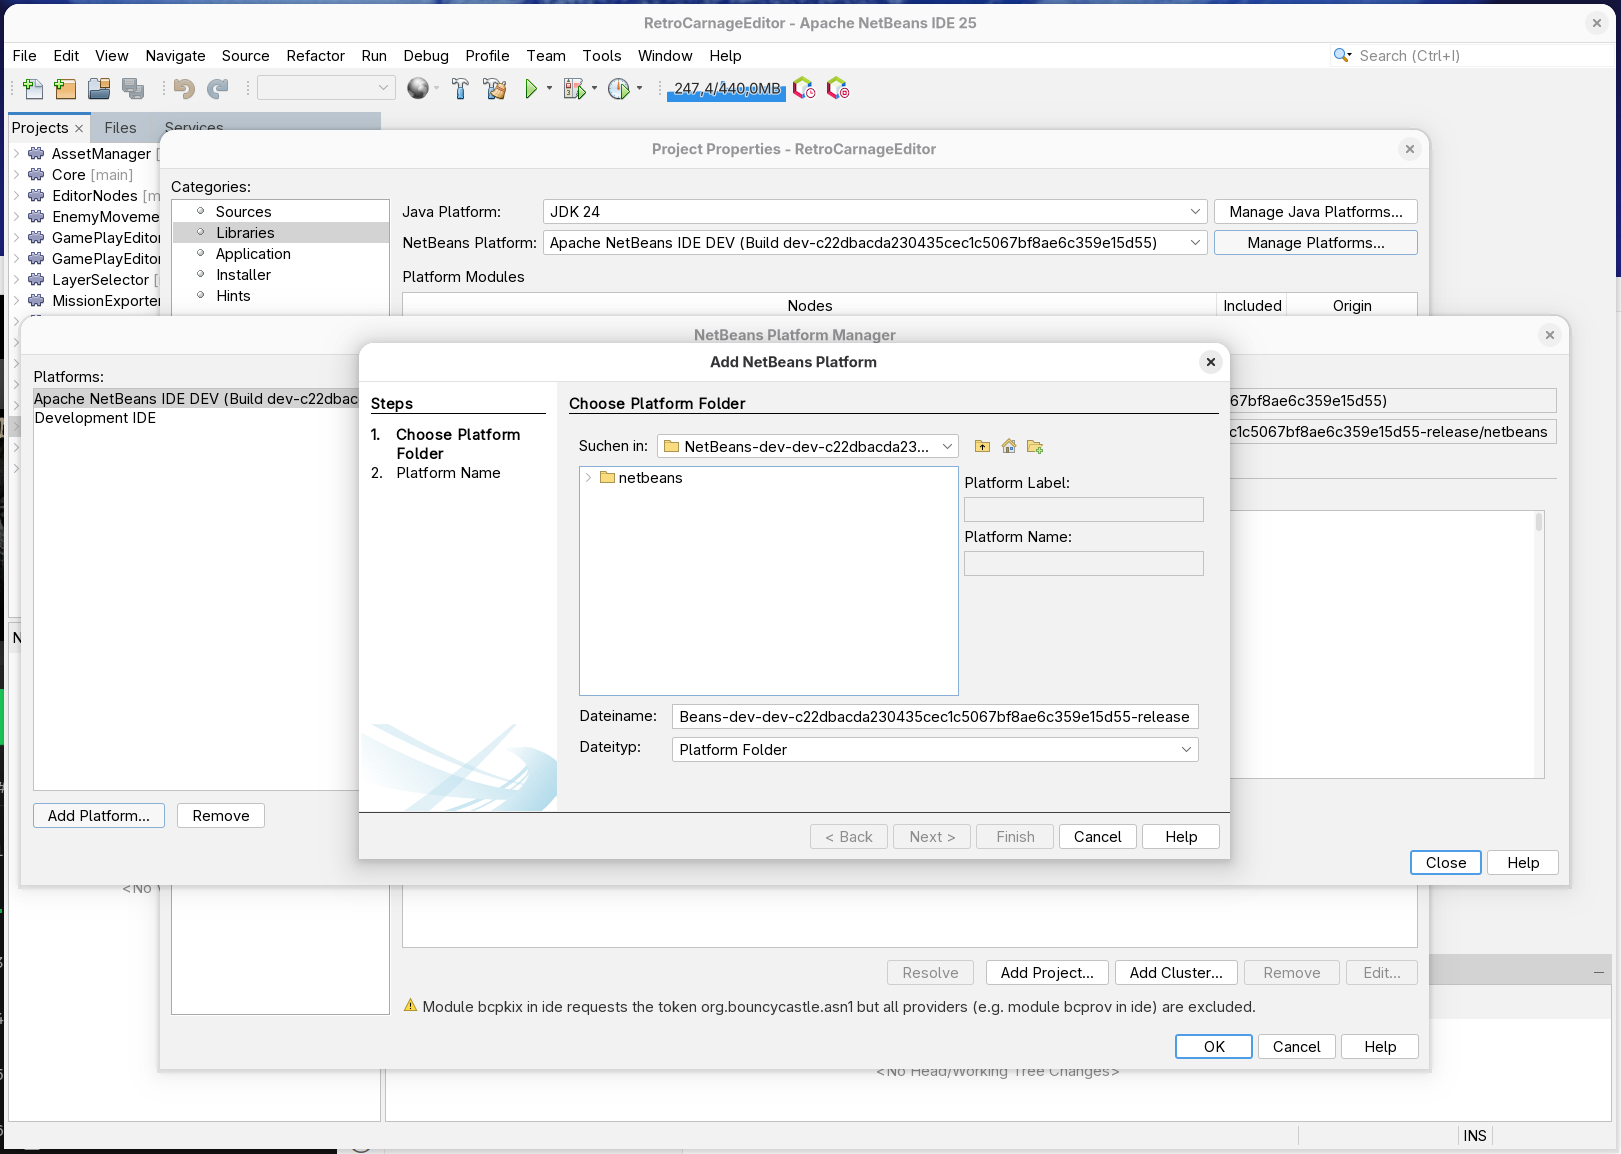This screenshot has height=1154, width=1621.
Task: Click Remove in the Platform Manager
Action: (221, 816)
